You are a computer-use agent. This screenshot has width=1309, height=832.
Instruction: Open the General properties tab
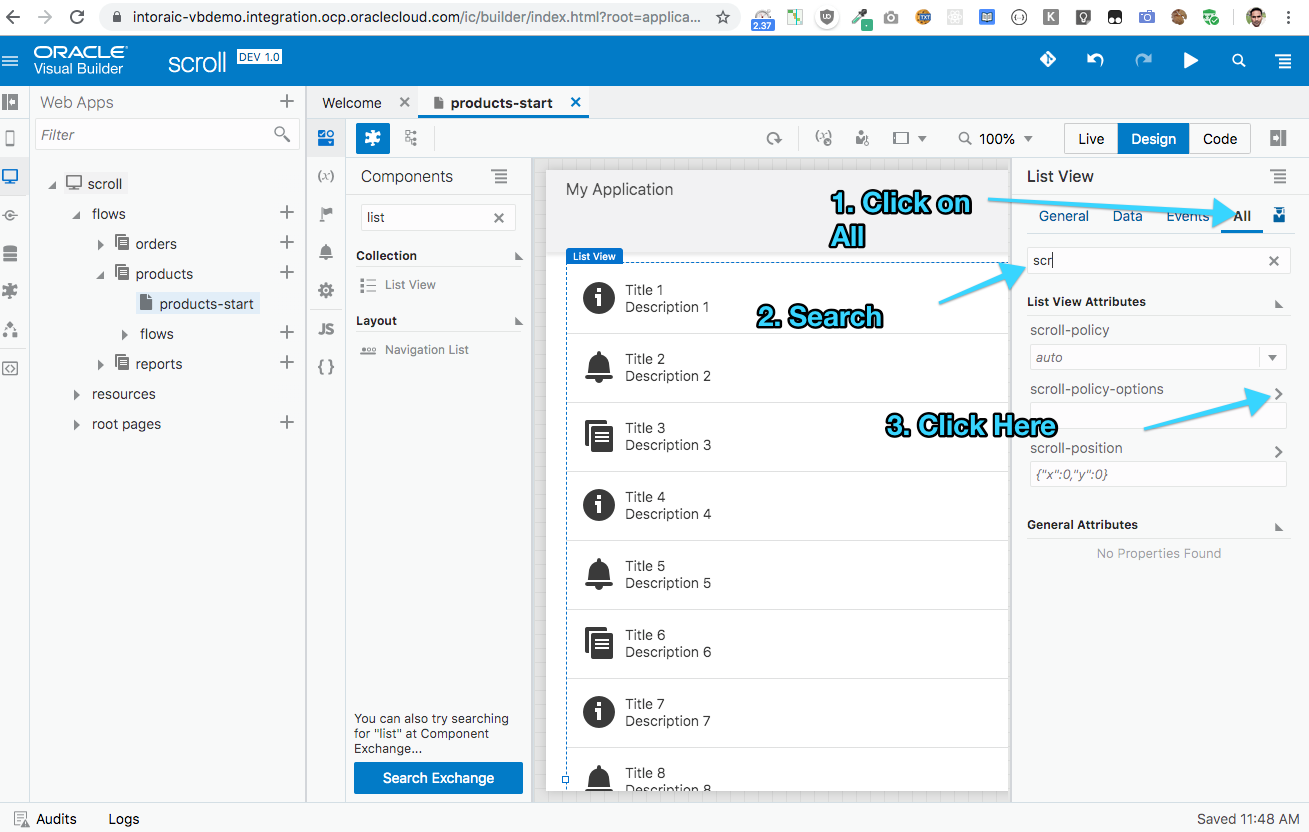[1063, 216]
